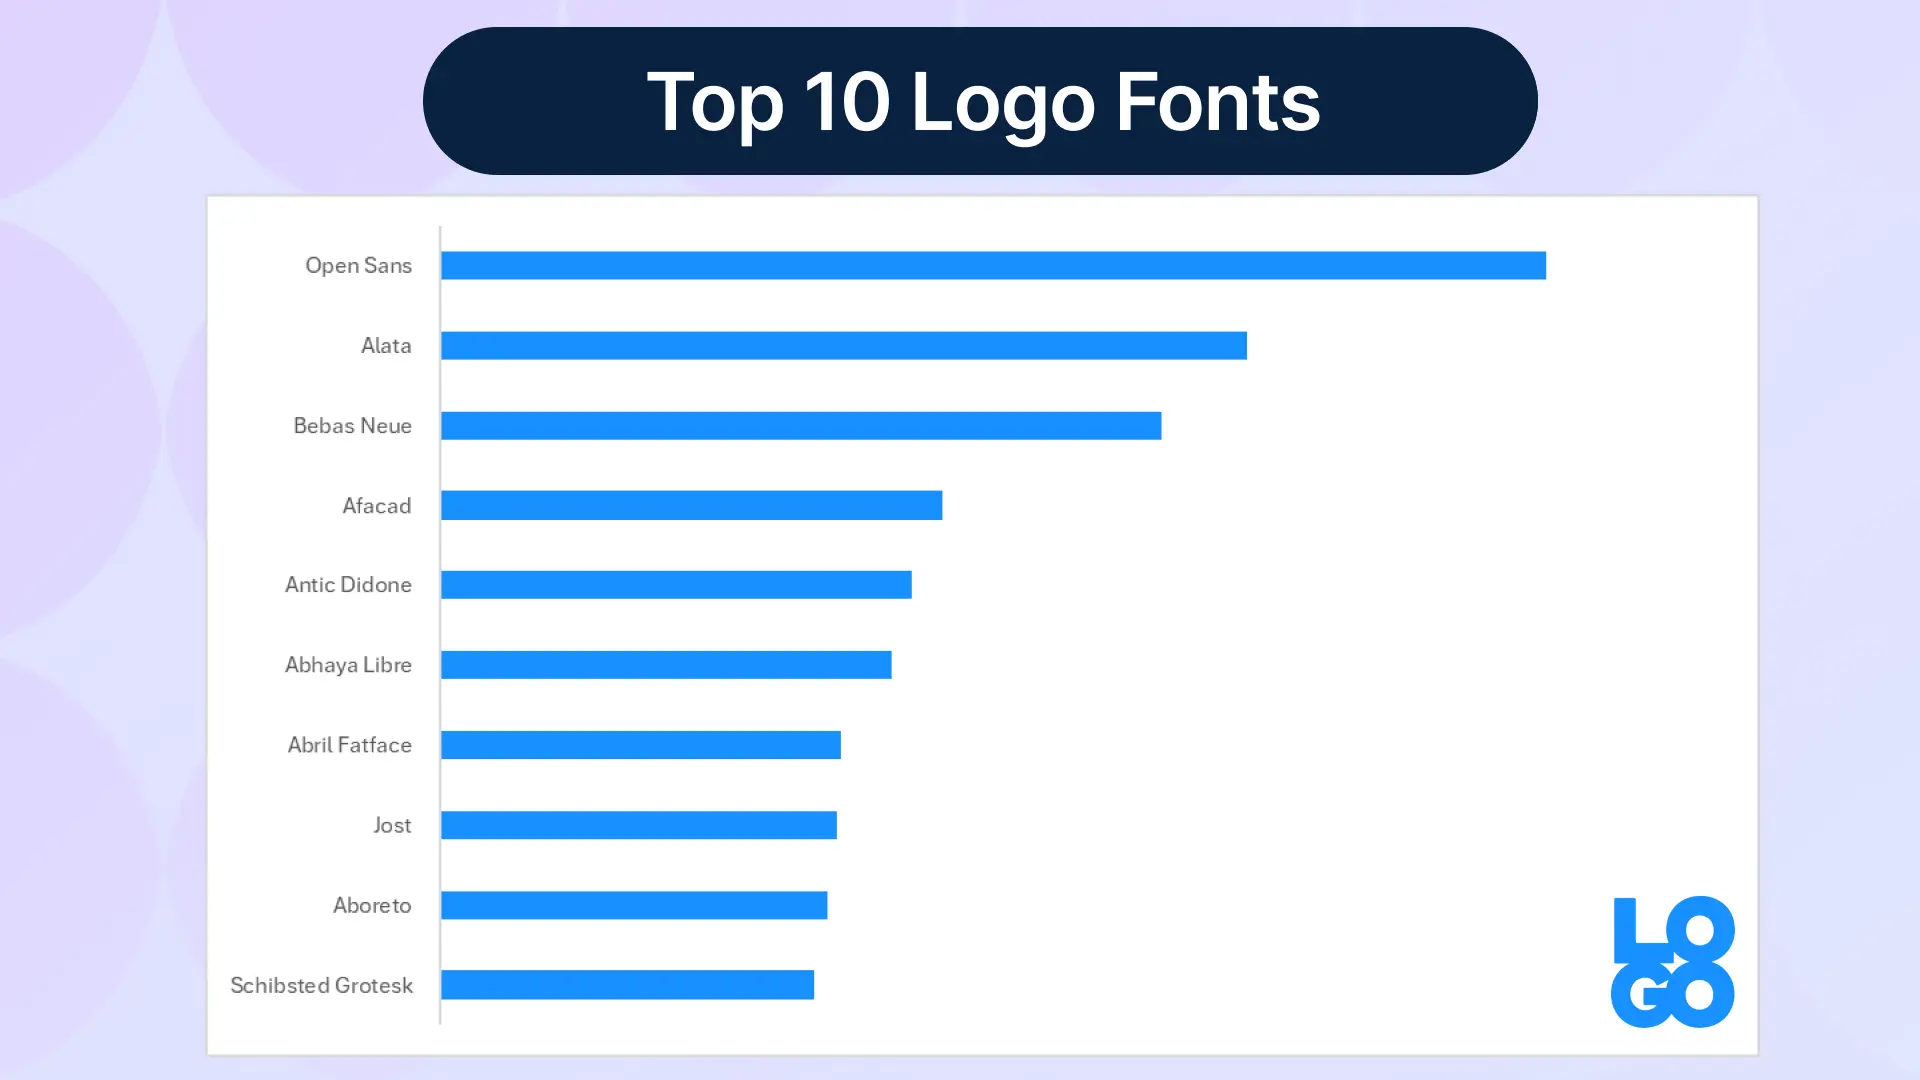Click the 'Schibsted Grotesk' label

pos(321,984)
